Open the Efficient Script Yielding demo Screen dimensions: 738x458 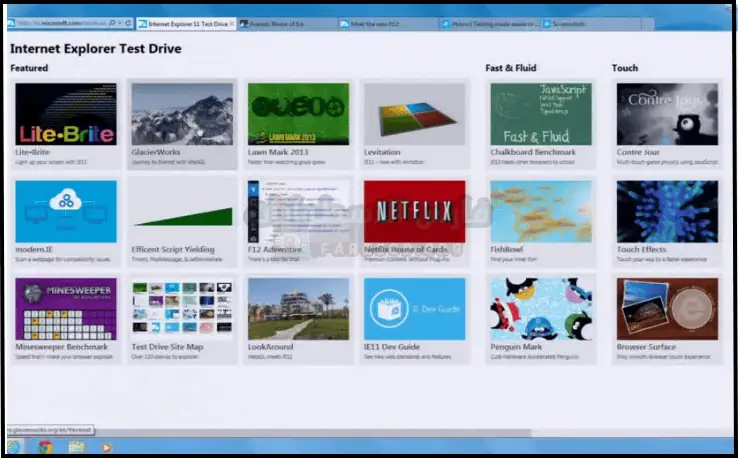[x=182, y=211]
